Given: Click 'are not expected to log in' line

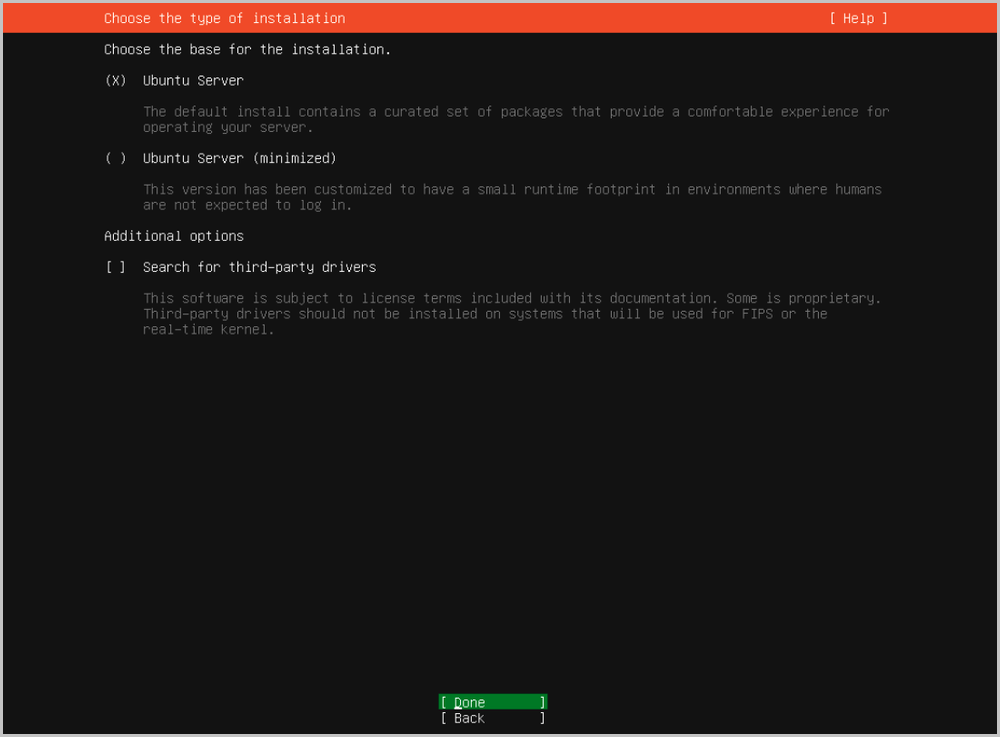Looking at the screenshot, I should point(247,205).
